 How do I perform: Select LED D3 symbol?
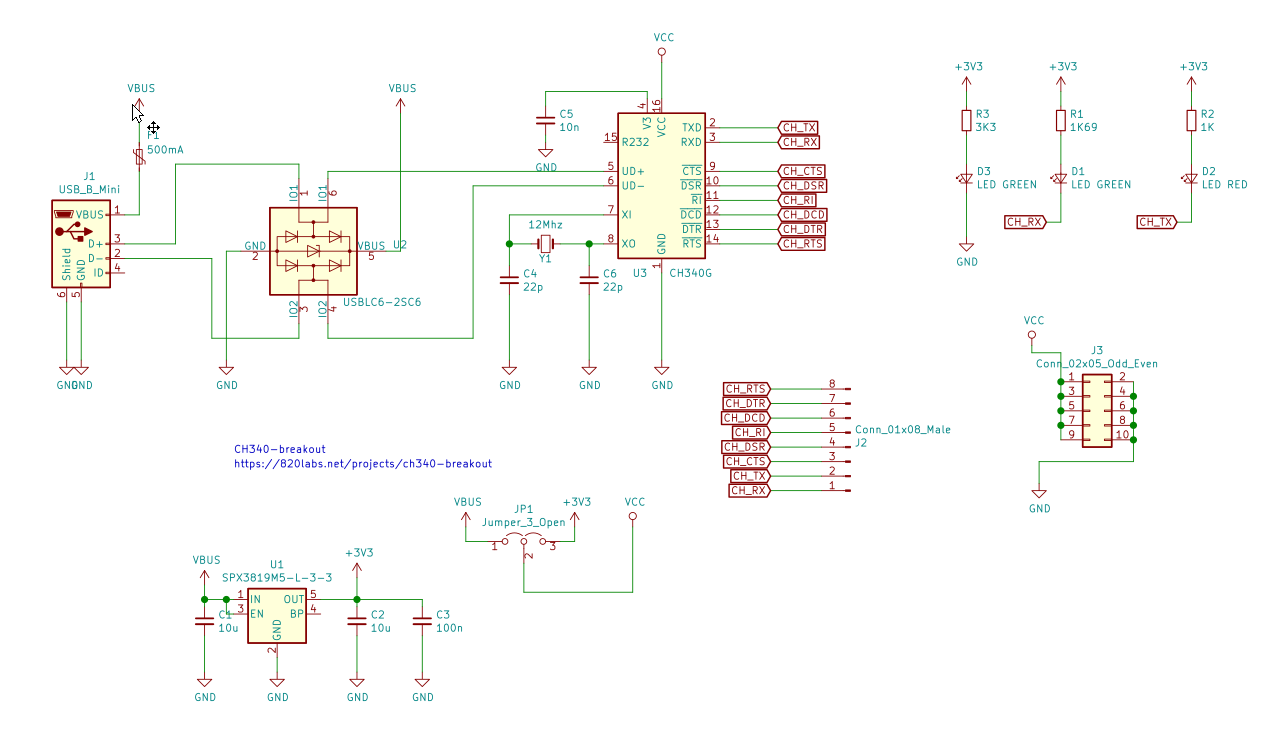(966, 179)
